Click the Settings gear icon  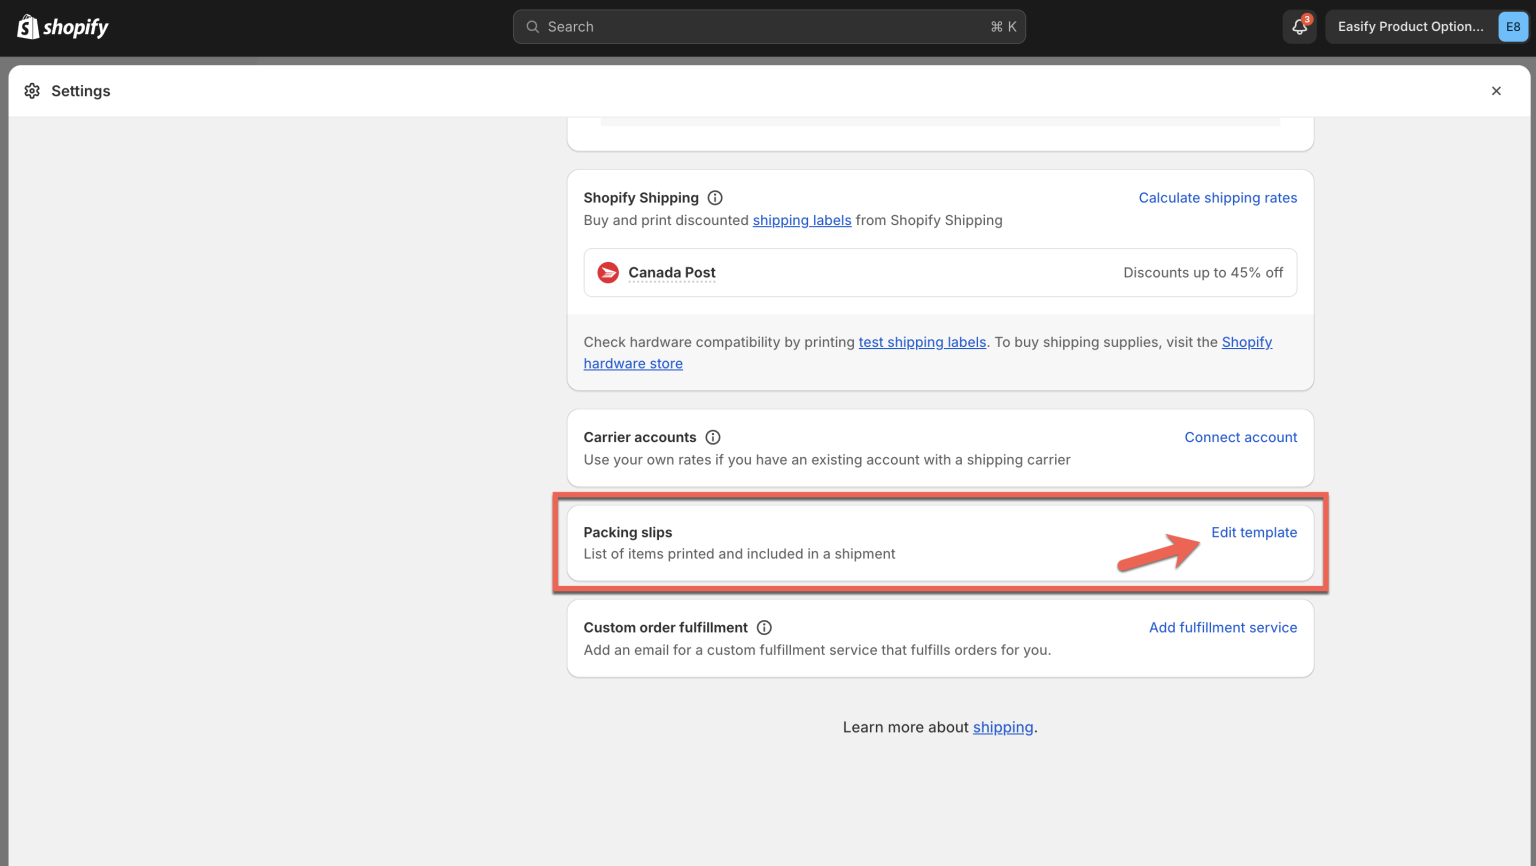click(x=32, y=91)
